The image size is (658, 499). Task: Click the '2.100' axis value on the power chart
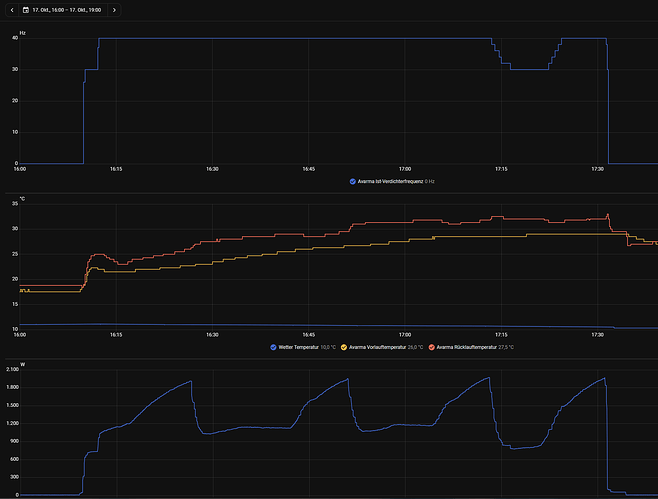[x=13, y=369]
